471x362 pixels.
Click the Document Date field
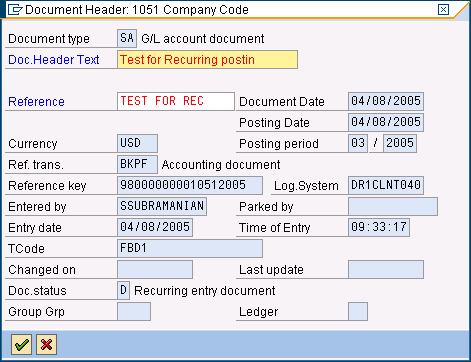(x=386, y=101)
